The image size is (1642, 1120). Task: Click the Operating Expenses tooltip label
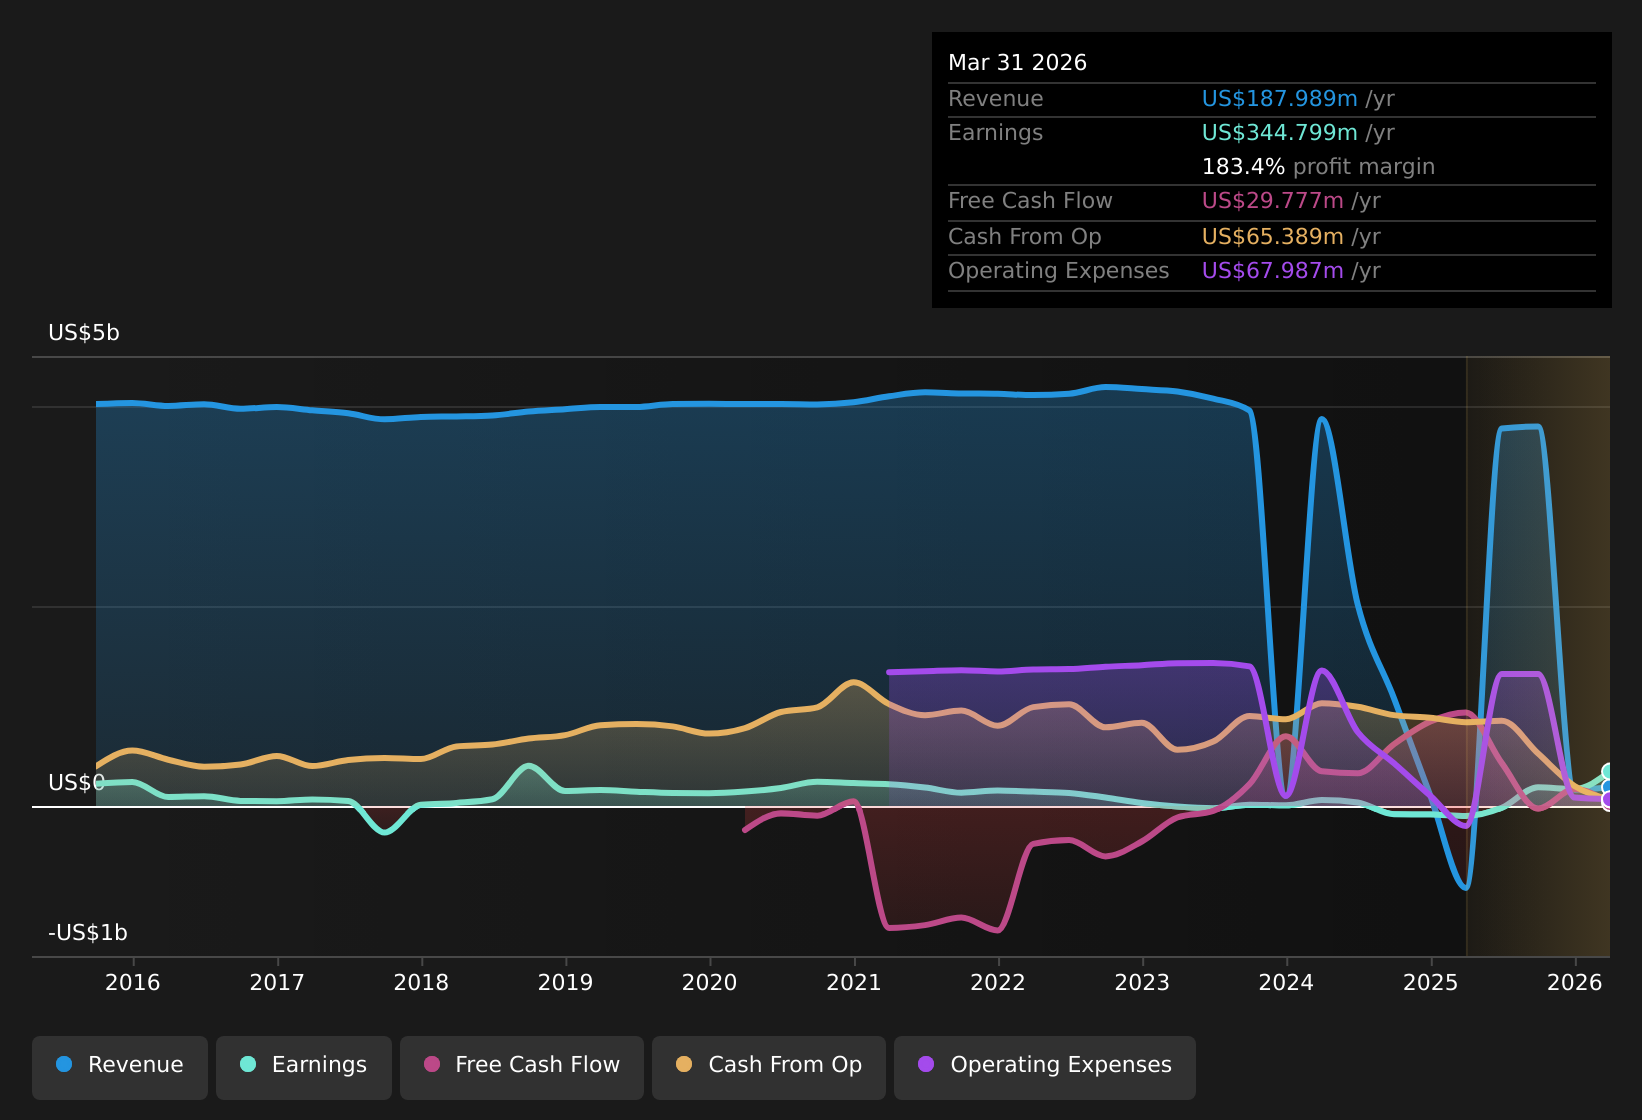point(1058,271)
